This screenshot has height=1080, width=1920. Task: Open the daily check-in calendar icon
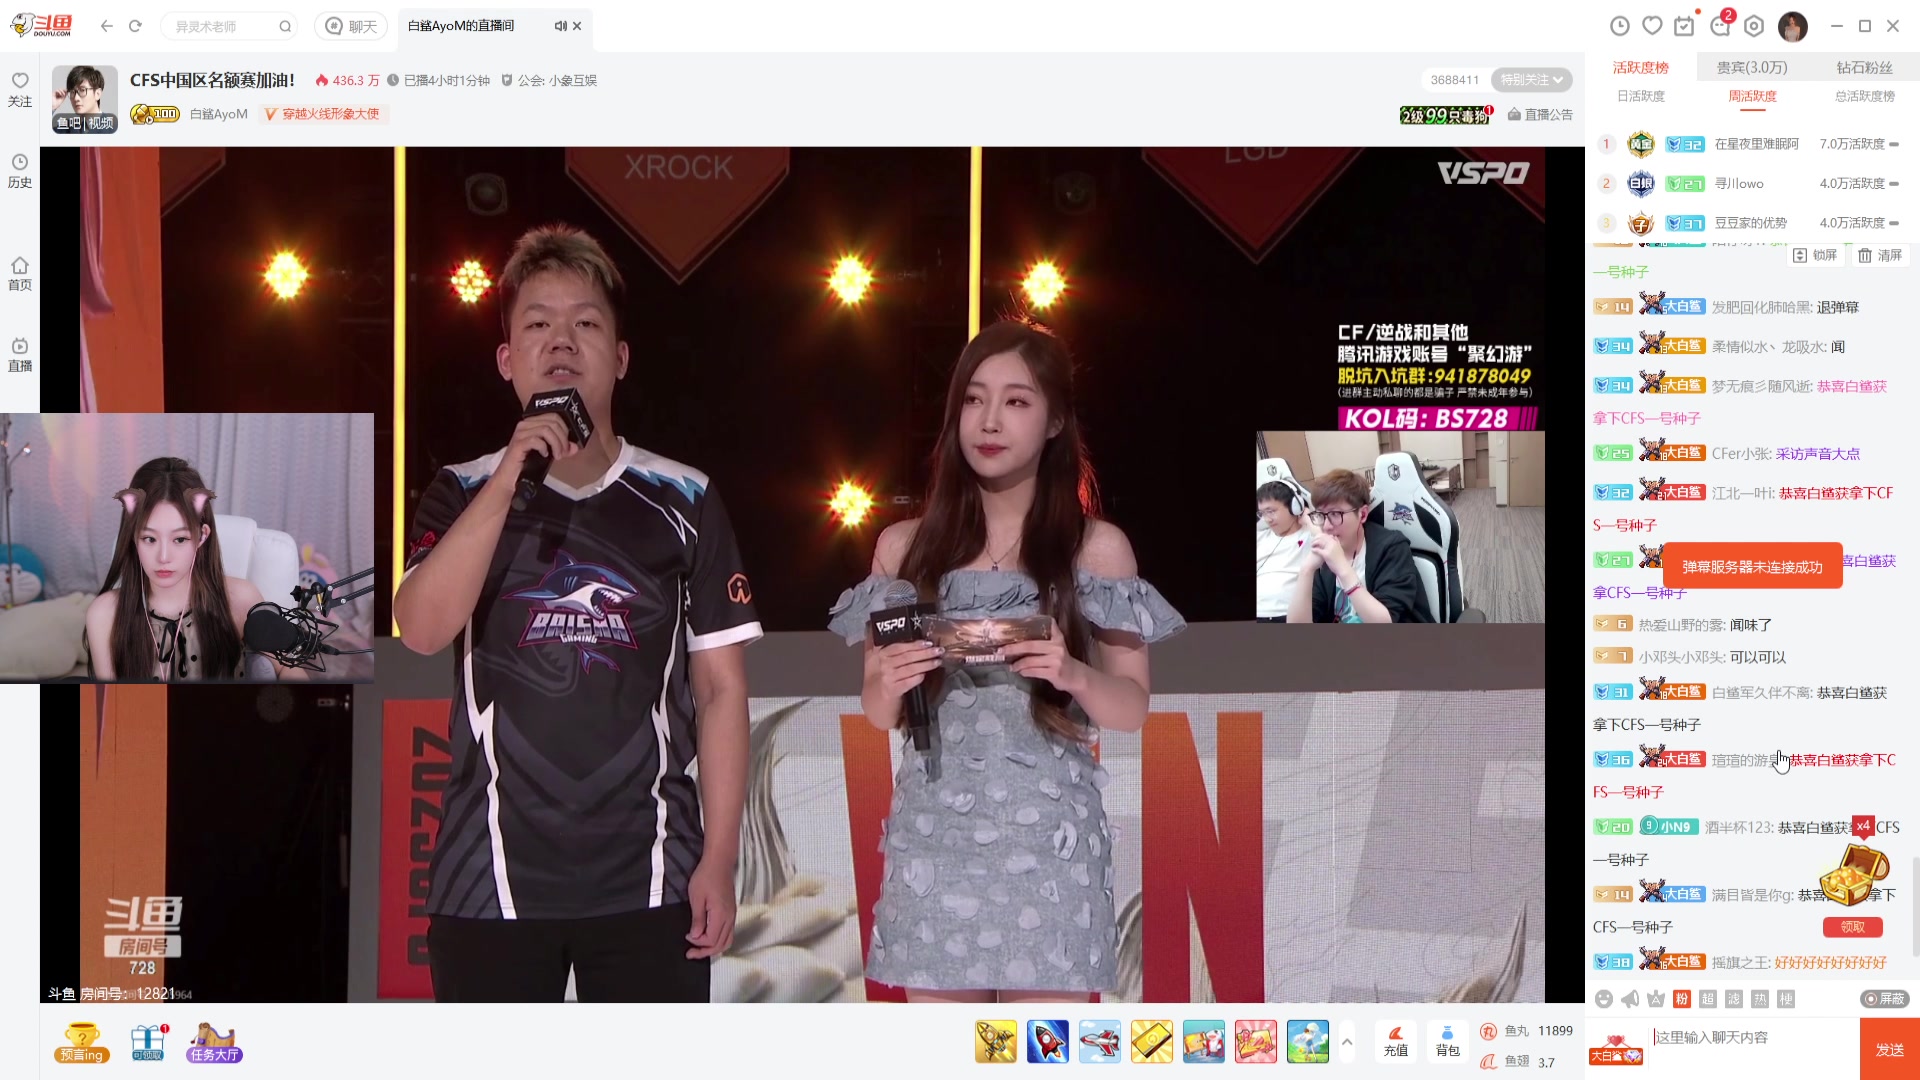pos(1685,26)
